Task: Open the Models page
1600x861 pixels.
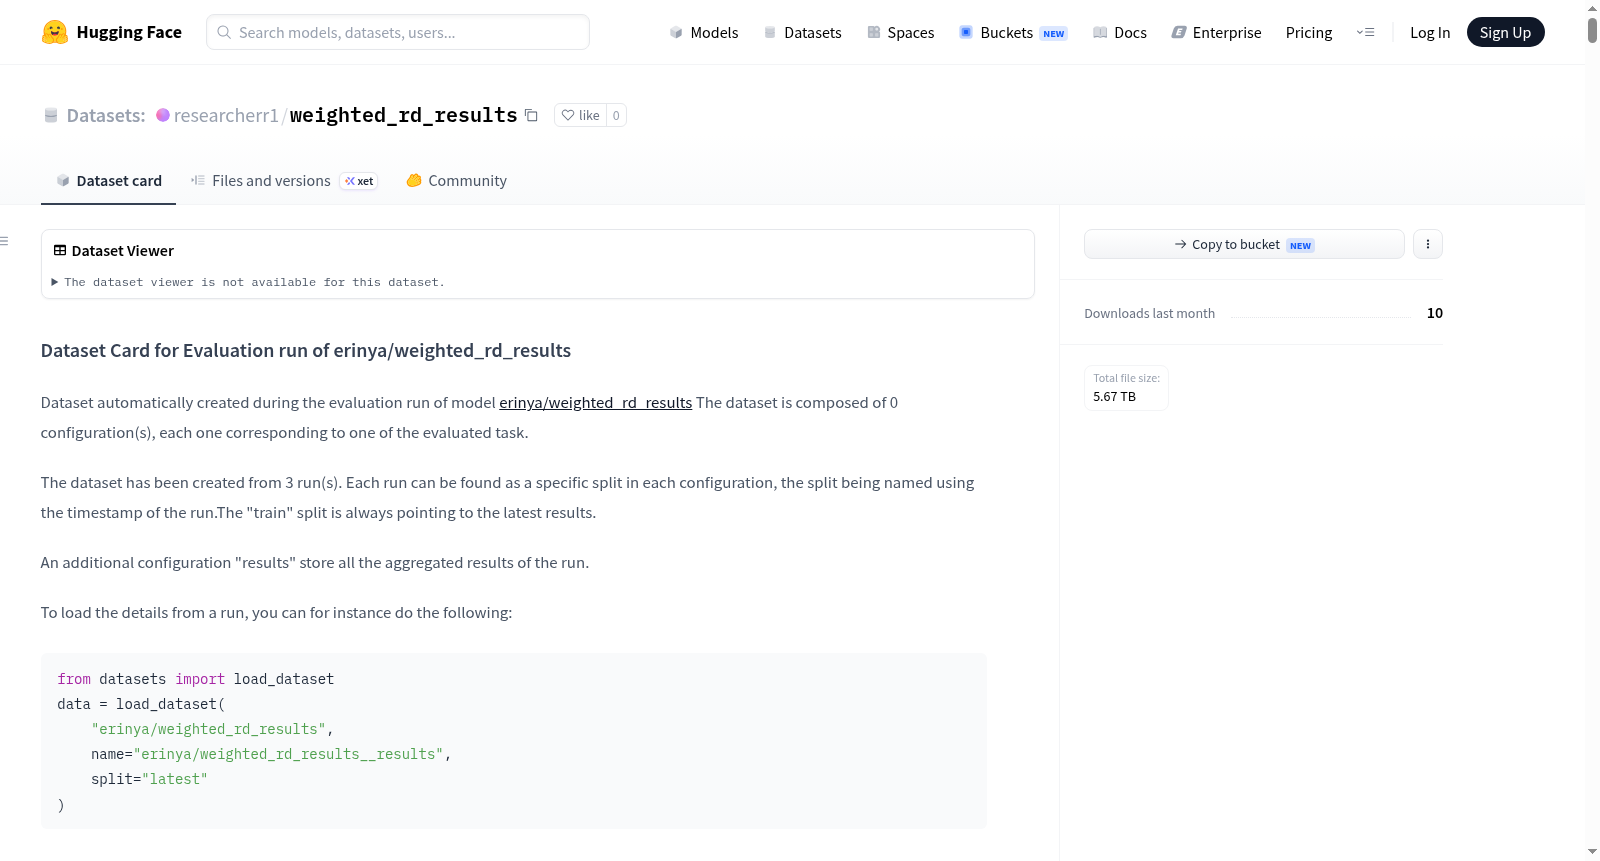Action: (x=705, y=32)
